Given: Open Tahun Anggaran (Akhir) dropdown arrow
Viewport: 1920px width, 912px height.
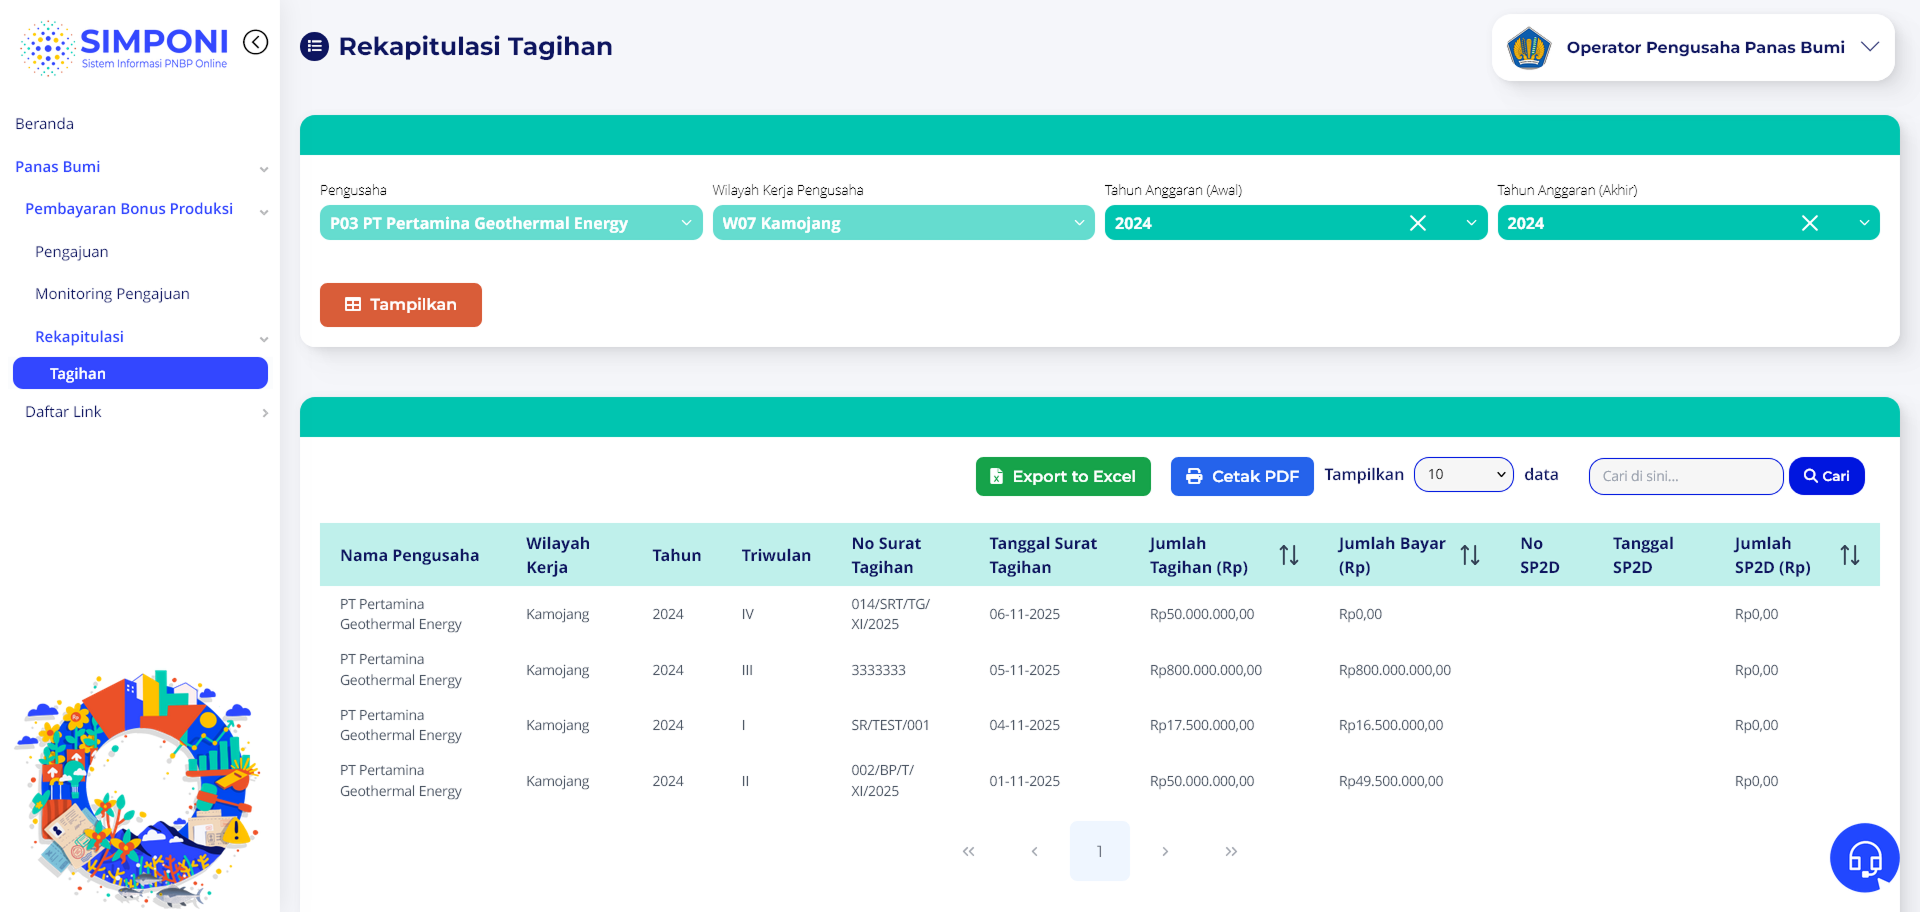Looking at the screenshot, I should coord(1864,223).
